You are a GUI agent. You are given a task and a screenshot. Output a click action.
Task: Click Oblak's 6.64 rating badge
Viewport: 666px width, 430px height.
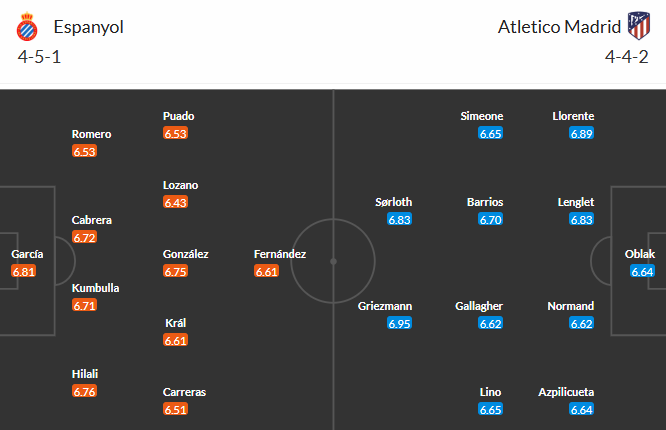coord(642,271)
